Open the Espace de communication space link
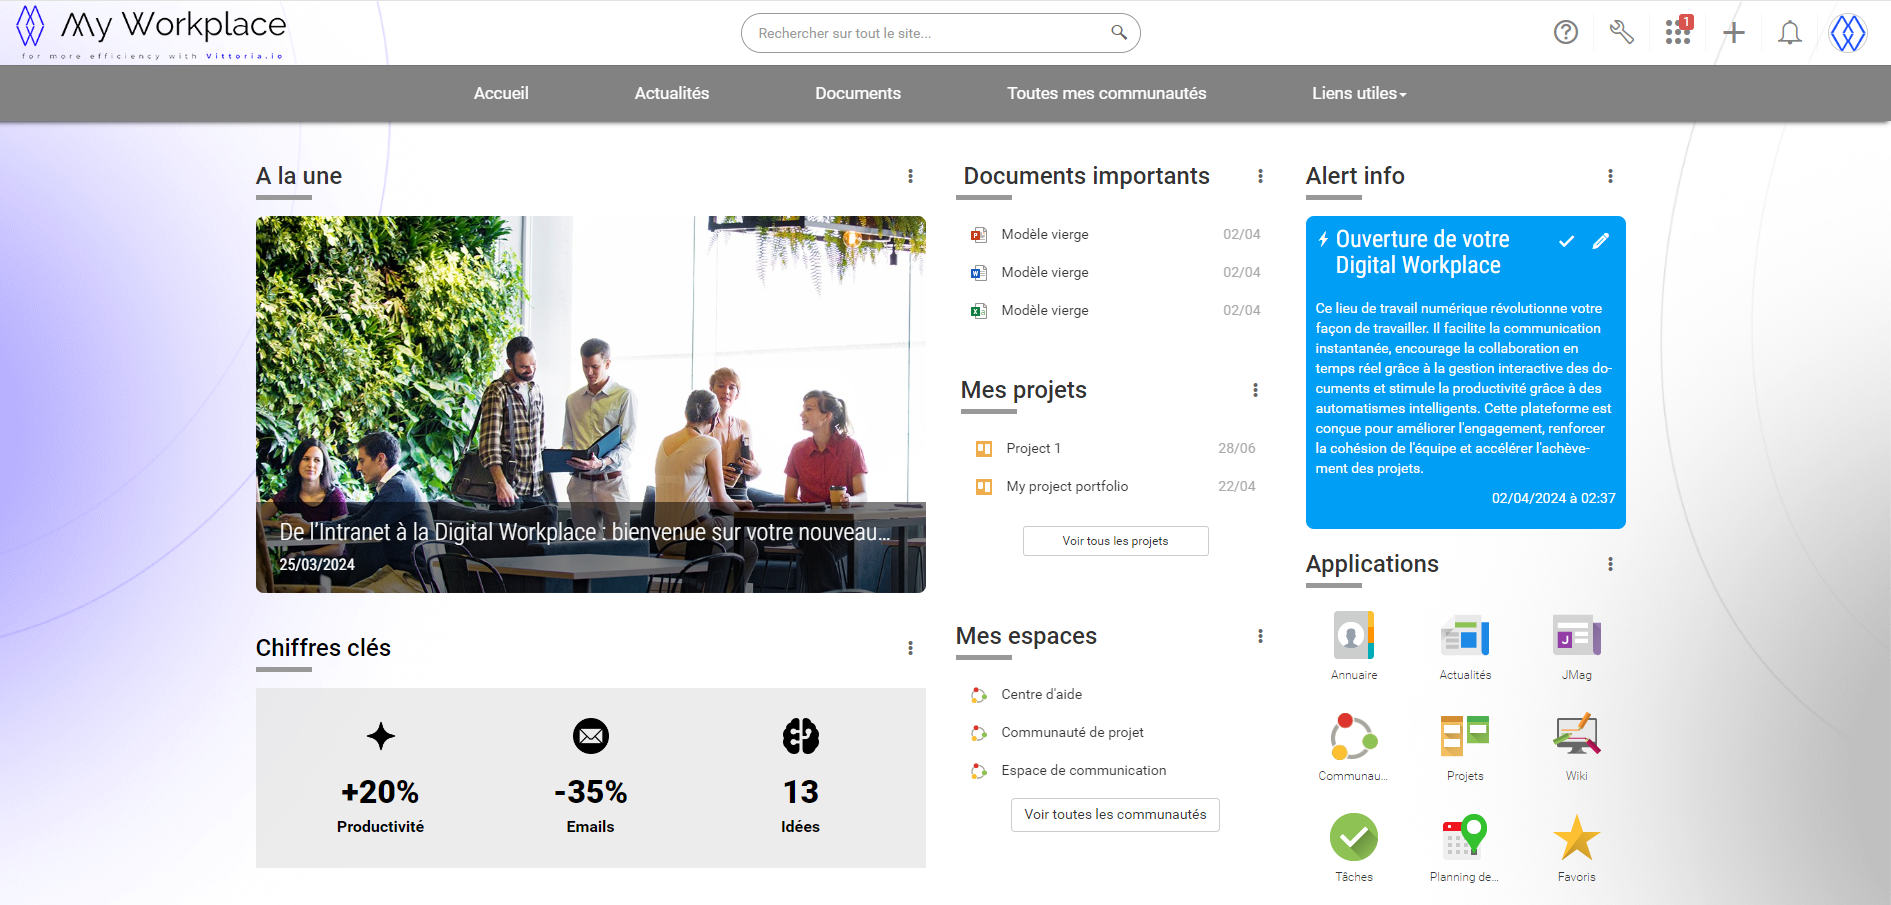 click(1084, 770)
